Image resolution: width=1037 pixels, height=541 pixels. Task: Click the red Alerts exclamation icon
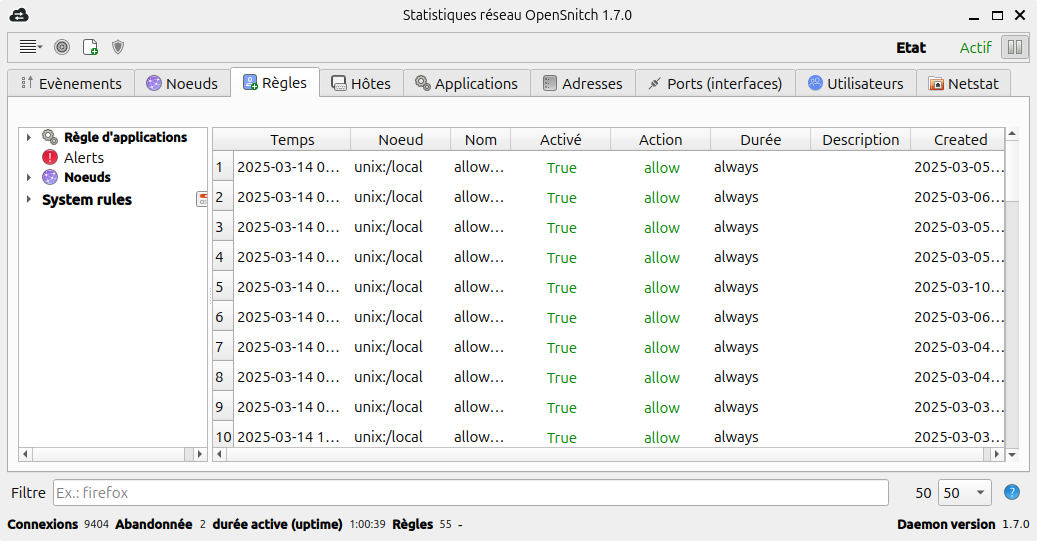50,157
